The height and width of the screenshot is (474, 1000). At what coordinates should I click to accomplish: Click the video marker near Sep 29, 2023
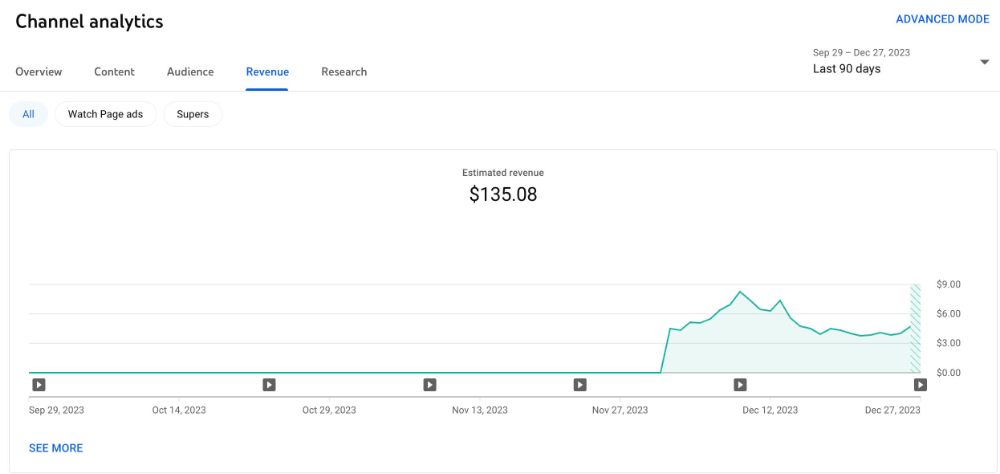(x=39, y=384)
